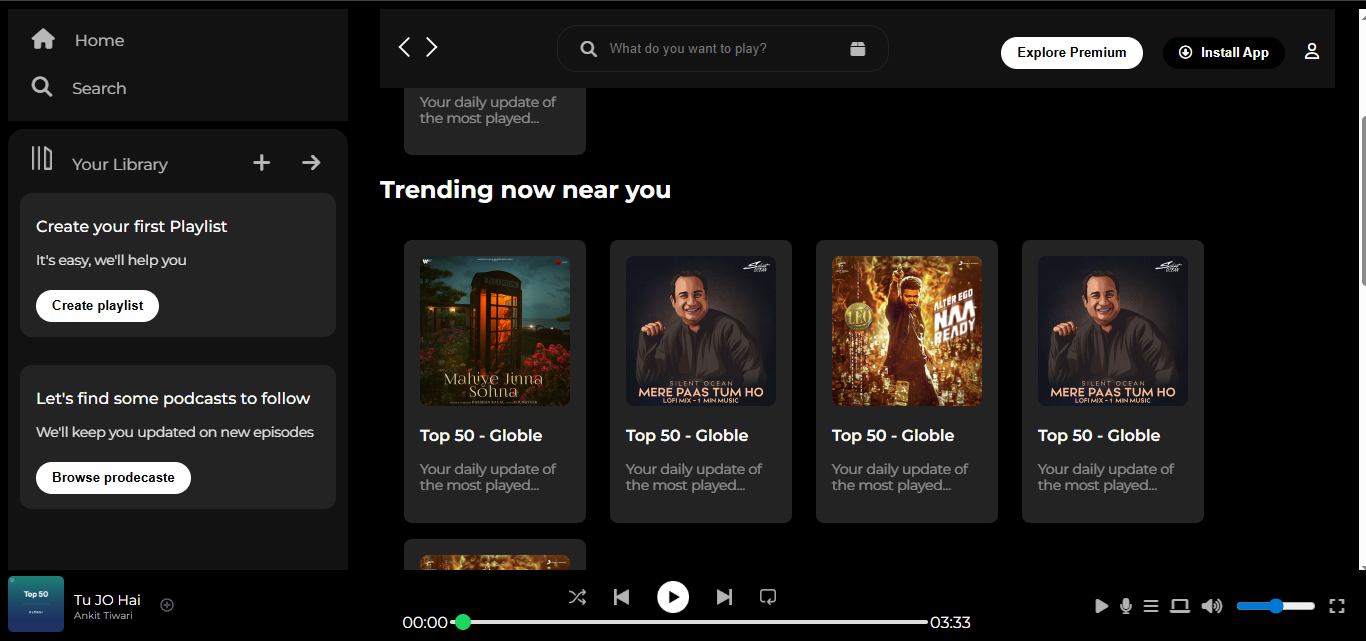Viewport: 1366px width, 641px height.
Task: Click the Your Library label
Action: point(120,164)
